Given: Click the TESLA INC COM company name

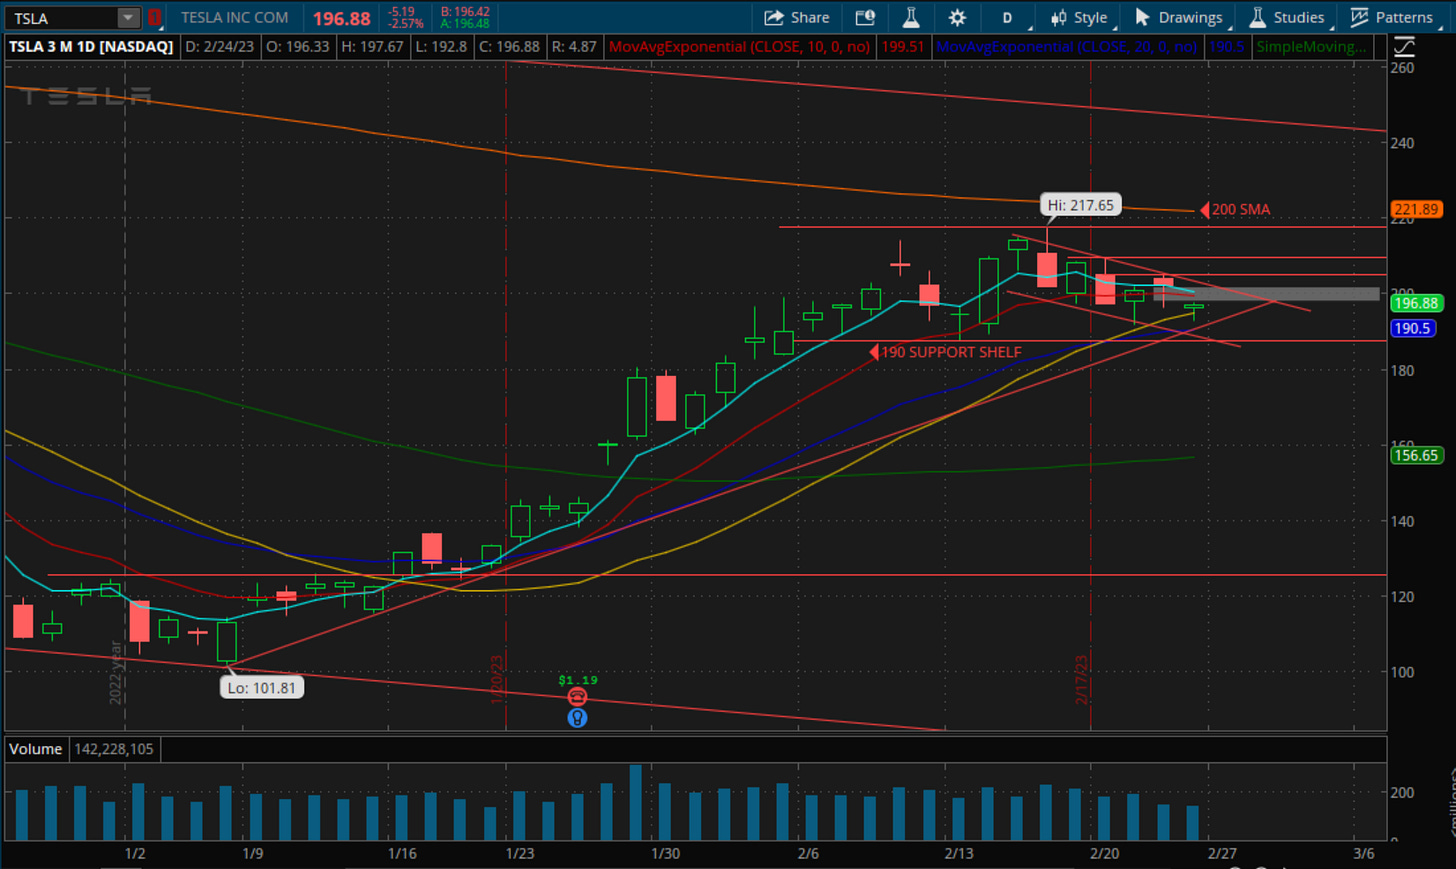Looking at the screenshot, I should pos(235,18).
